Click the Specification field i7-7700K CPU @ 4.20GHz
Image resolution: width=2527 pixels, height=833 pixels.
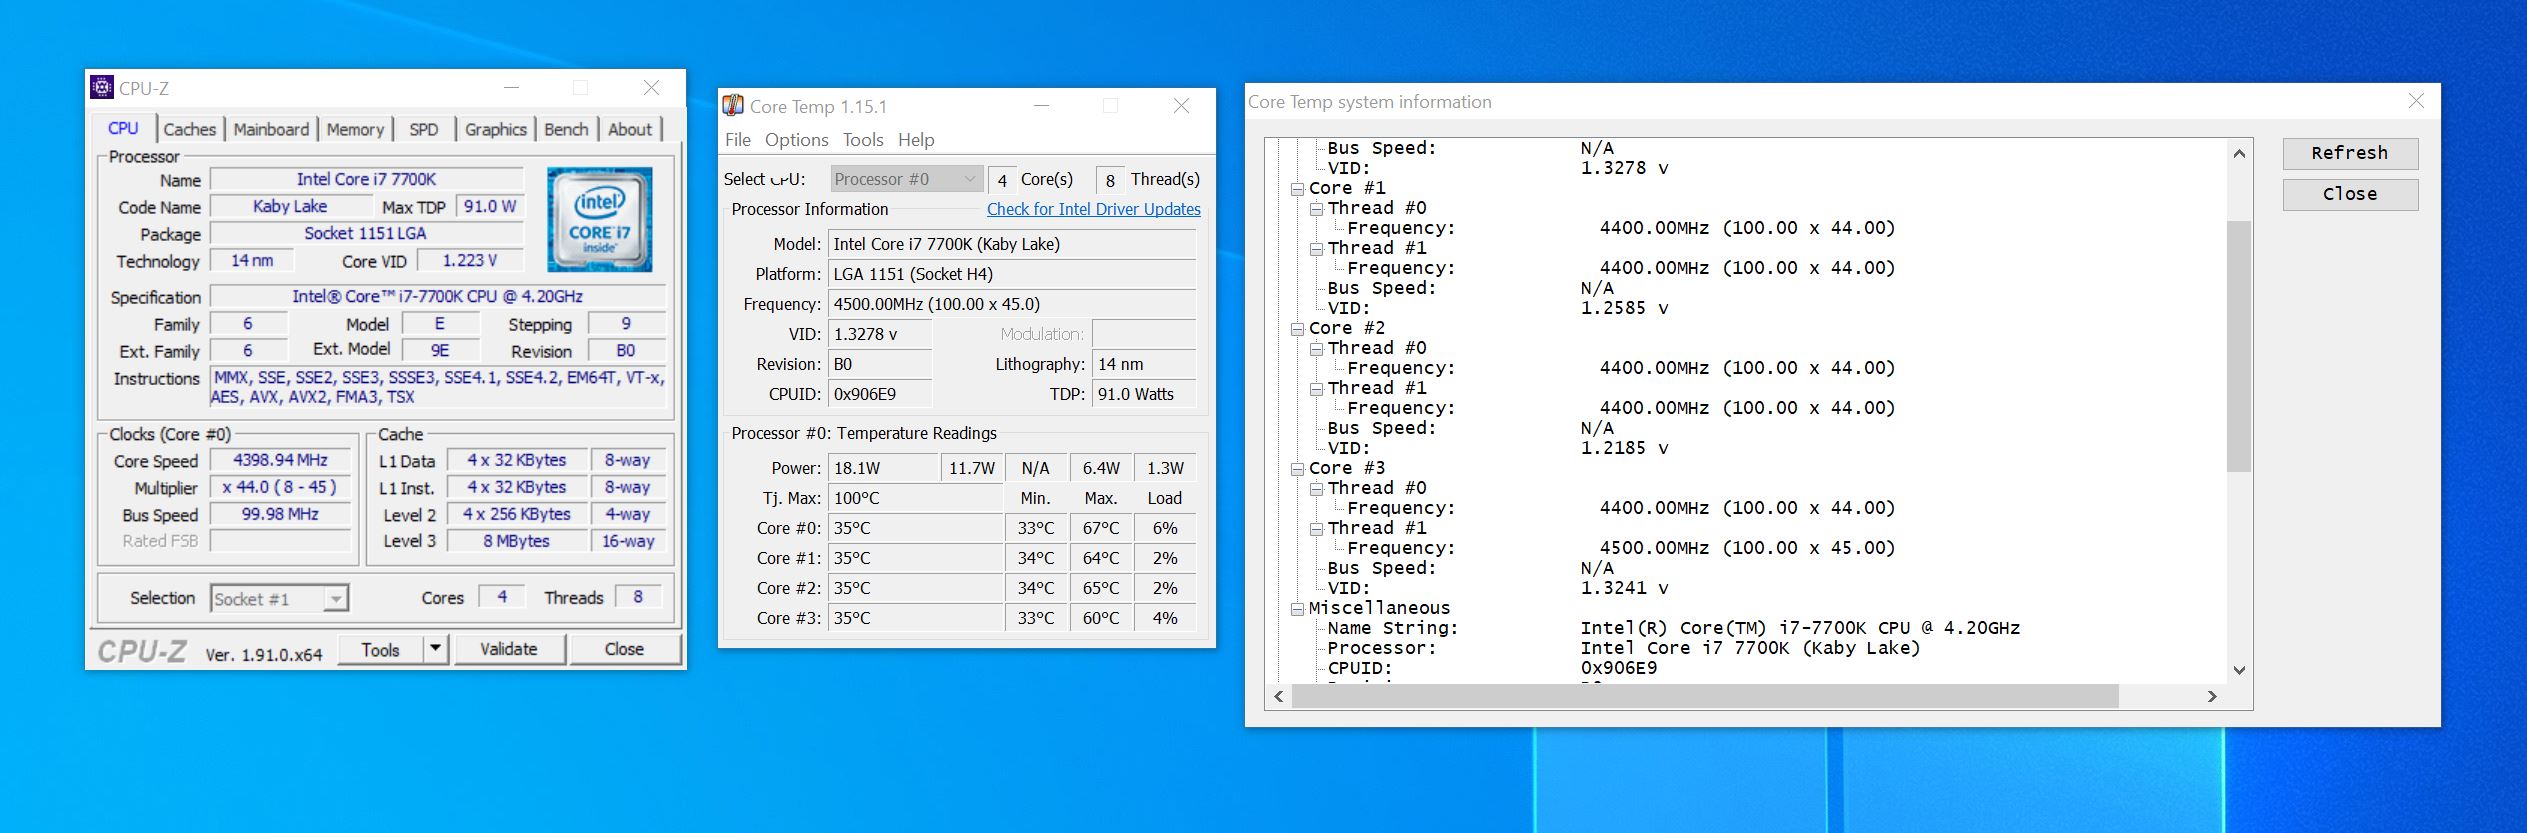[438, 296]
